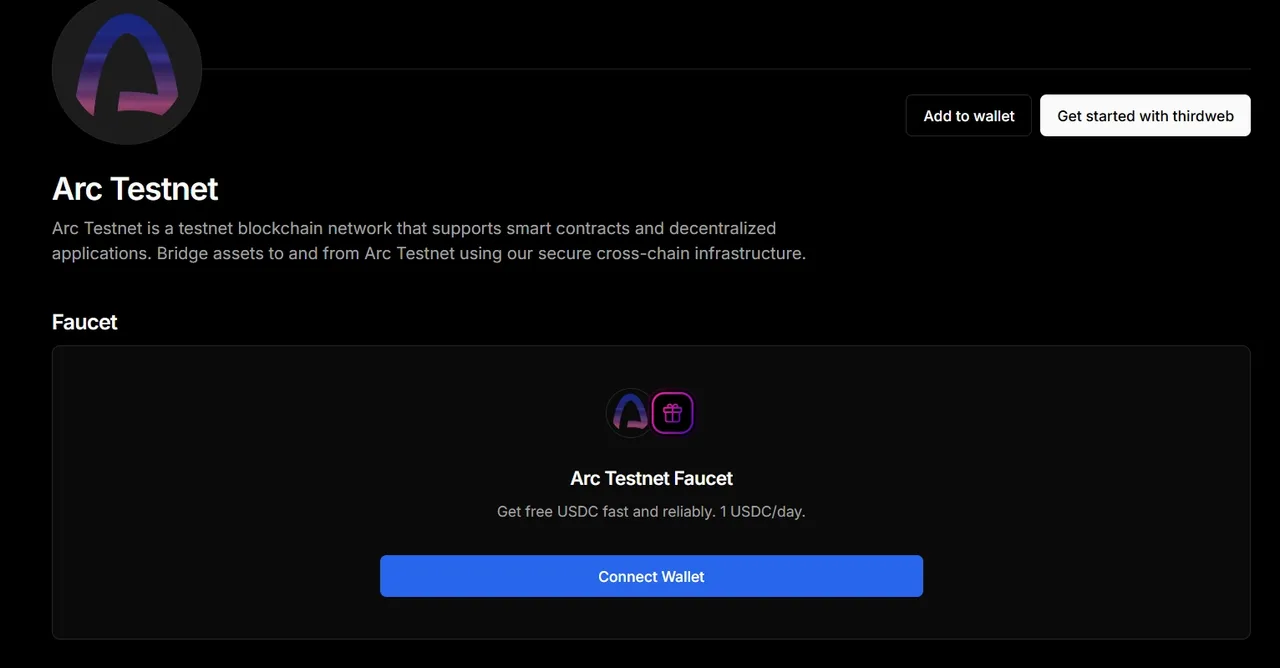Viewport: 1280px width, 668px height.
Task: Click the word "applications" in description
Action: (101, 253)
